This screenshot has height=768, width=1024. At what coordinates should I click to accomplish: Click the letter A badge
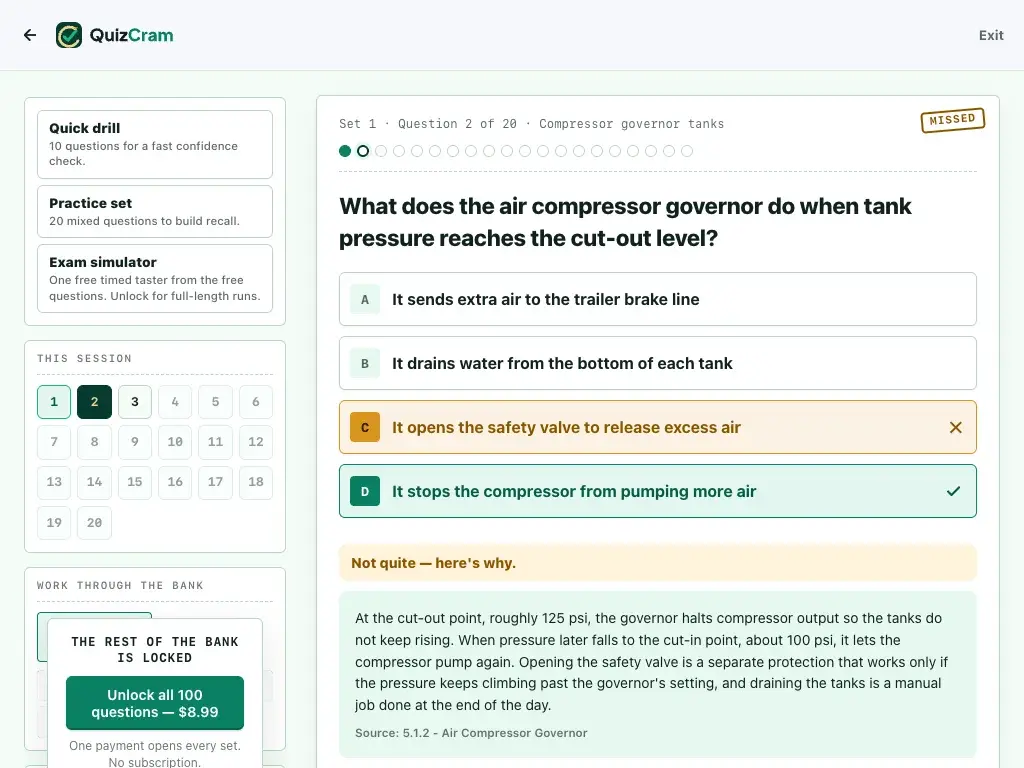(365, 299)
